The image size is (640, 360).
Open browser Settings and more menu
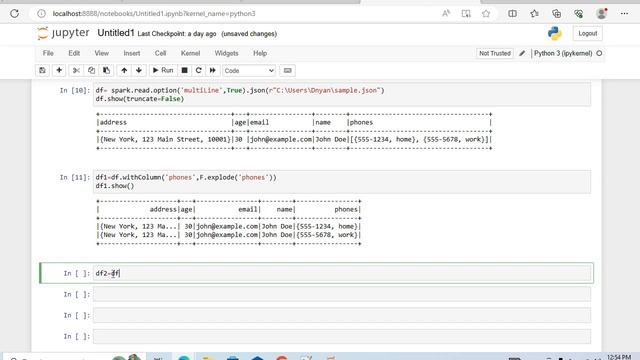click(x=624, y=13)
